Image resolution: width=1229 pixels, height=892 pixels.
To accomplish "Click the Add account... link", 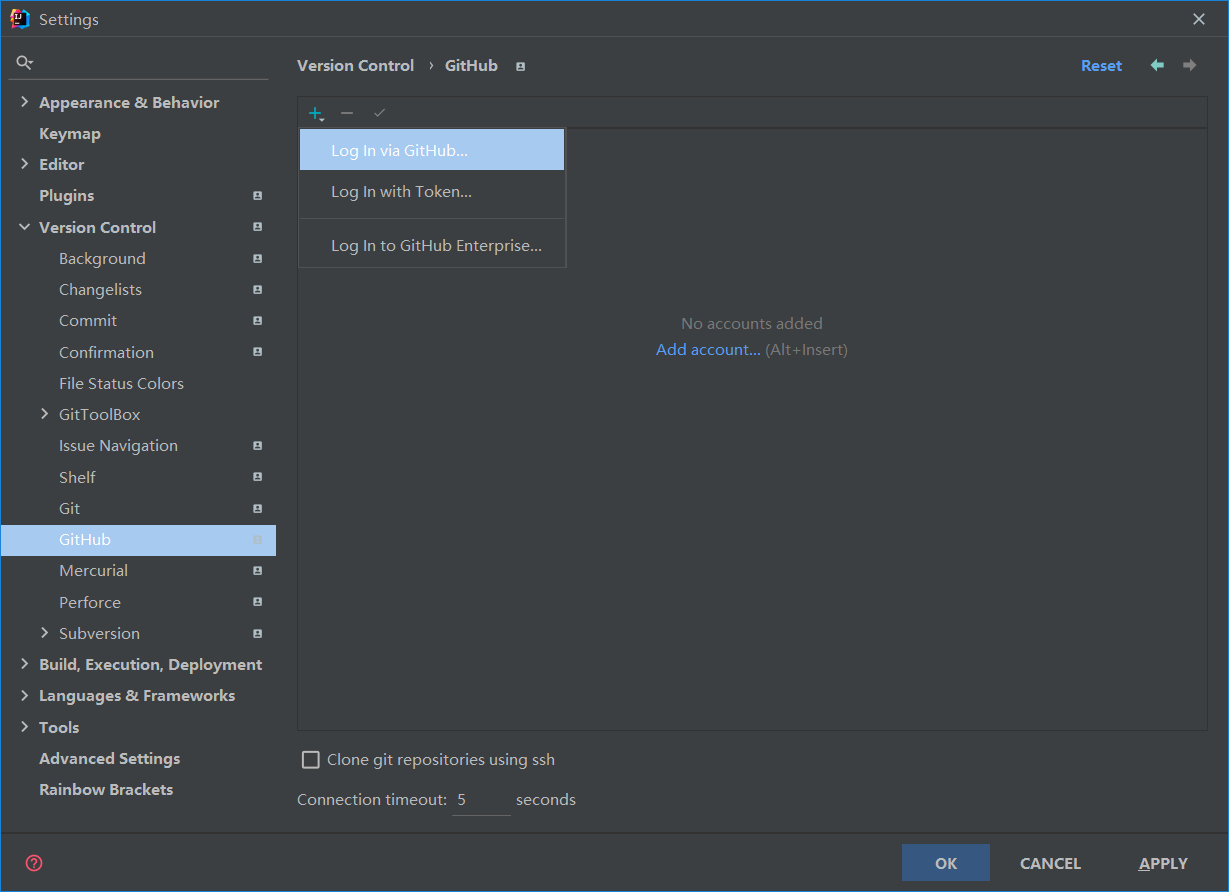I will (x=708, y=349).
